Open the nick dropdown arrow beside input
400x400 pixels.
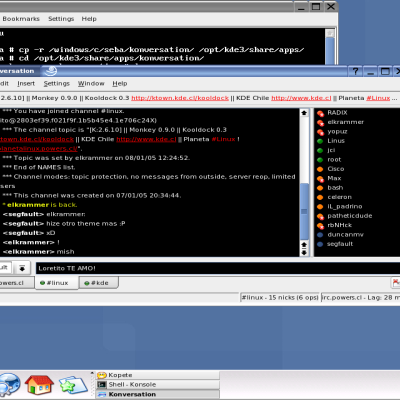point(22,268)
